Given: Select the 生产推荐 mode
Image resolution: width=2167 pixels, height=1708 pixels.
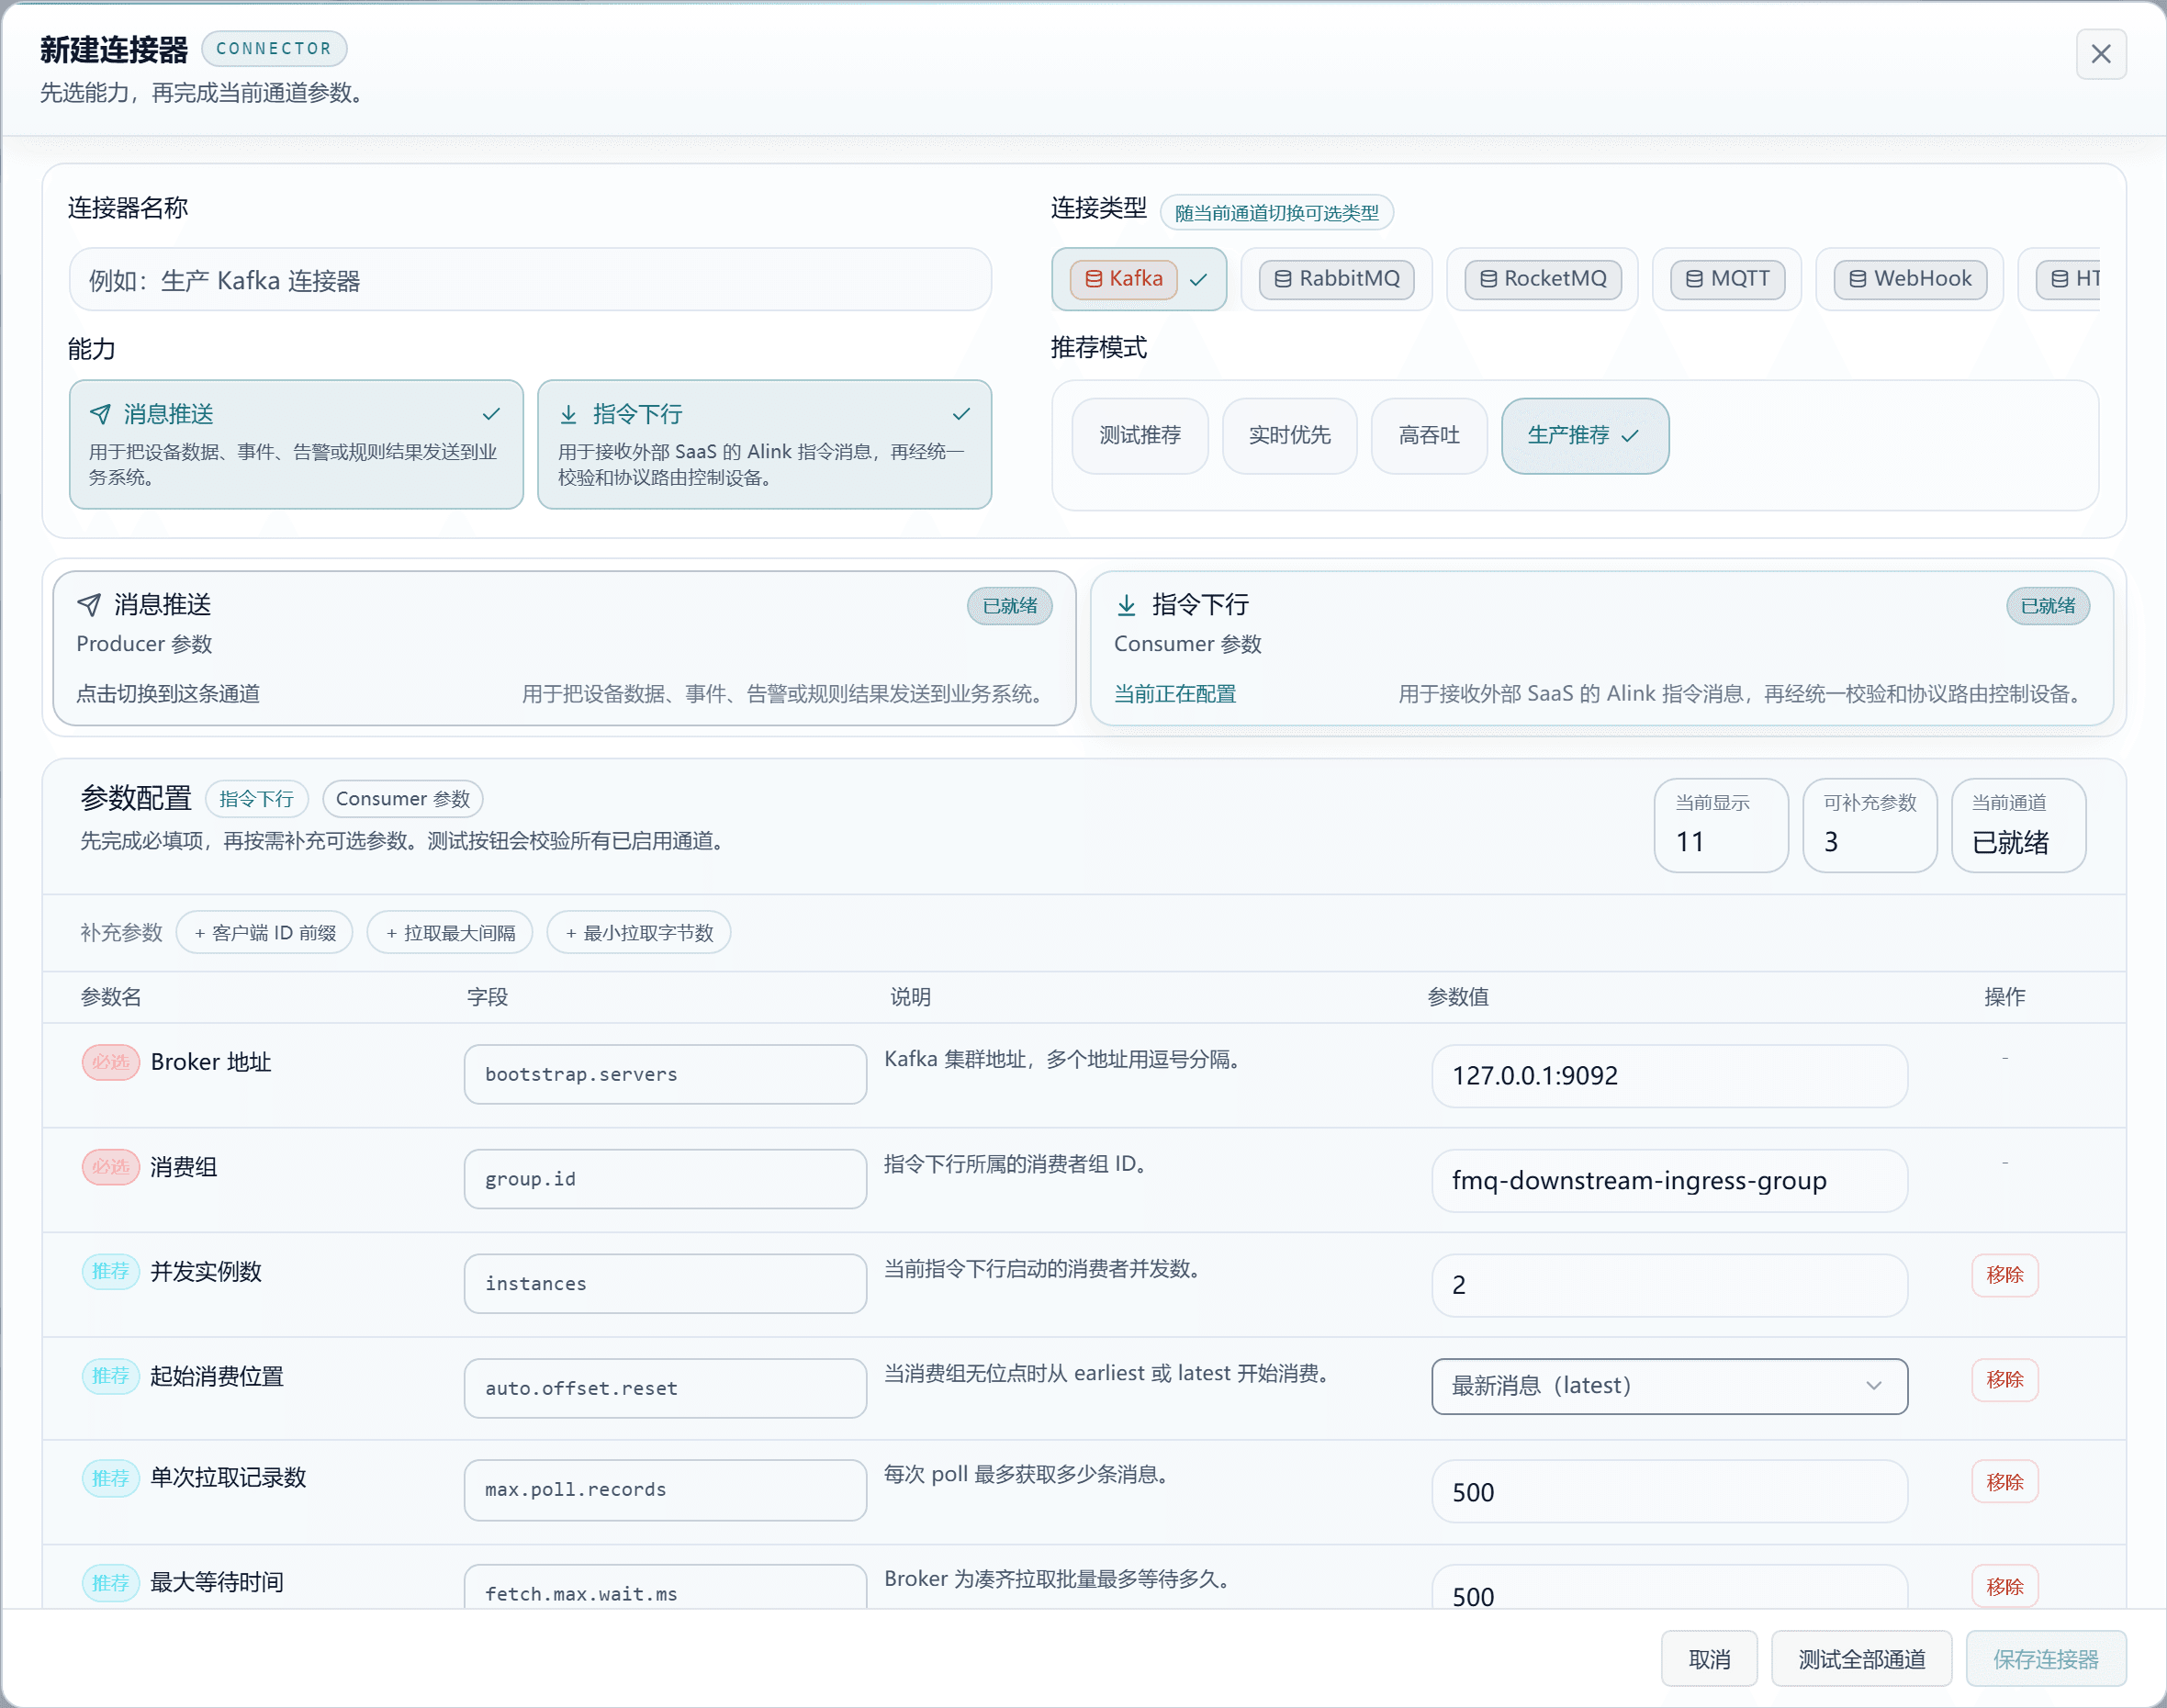Looking at the screenshot, I should (1584, 435).
